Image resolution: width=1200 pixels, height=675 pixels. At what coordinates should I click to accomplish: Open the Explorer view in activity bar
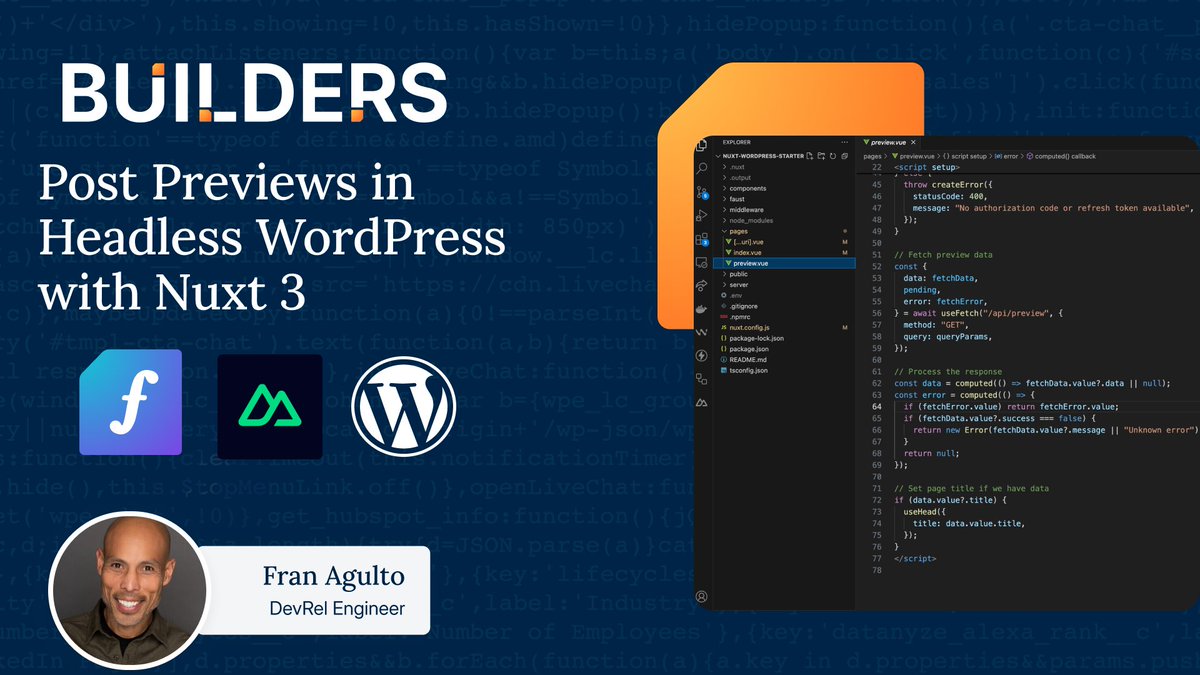point(701,144)
